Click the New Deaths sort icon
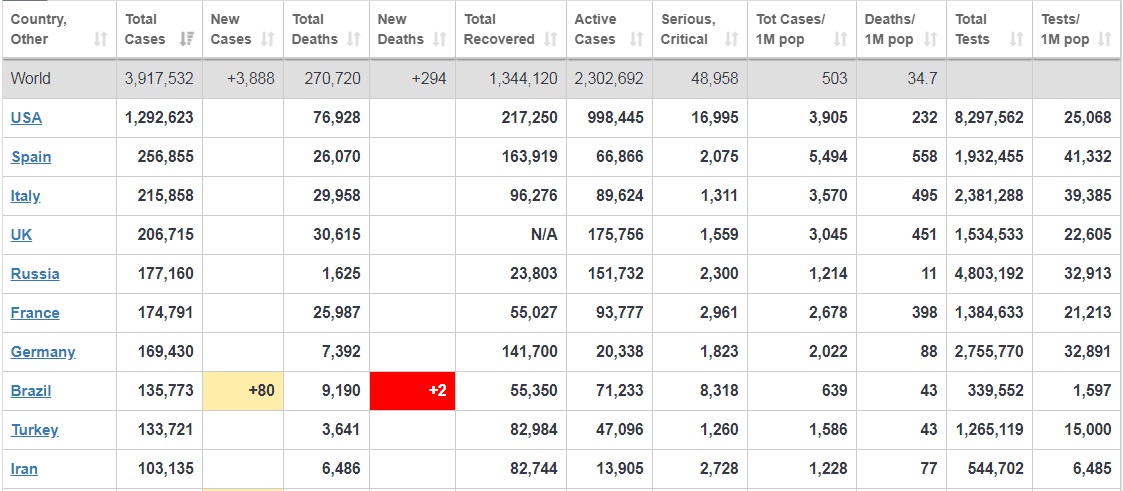 coord(440,40)
